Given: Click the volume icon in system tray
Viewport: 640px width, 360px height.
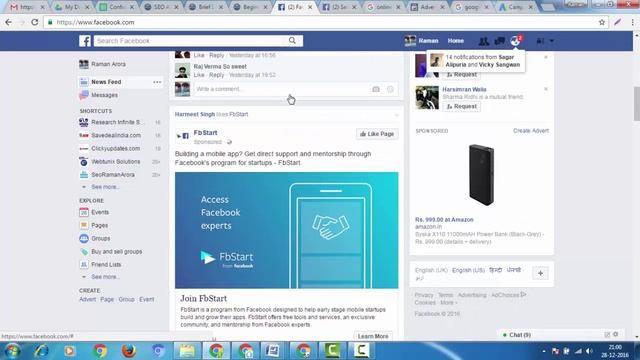Looking at the screenshot, I should (x=589, y=351).
